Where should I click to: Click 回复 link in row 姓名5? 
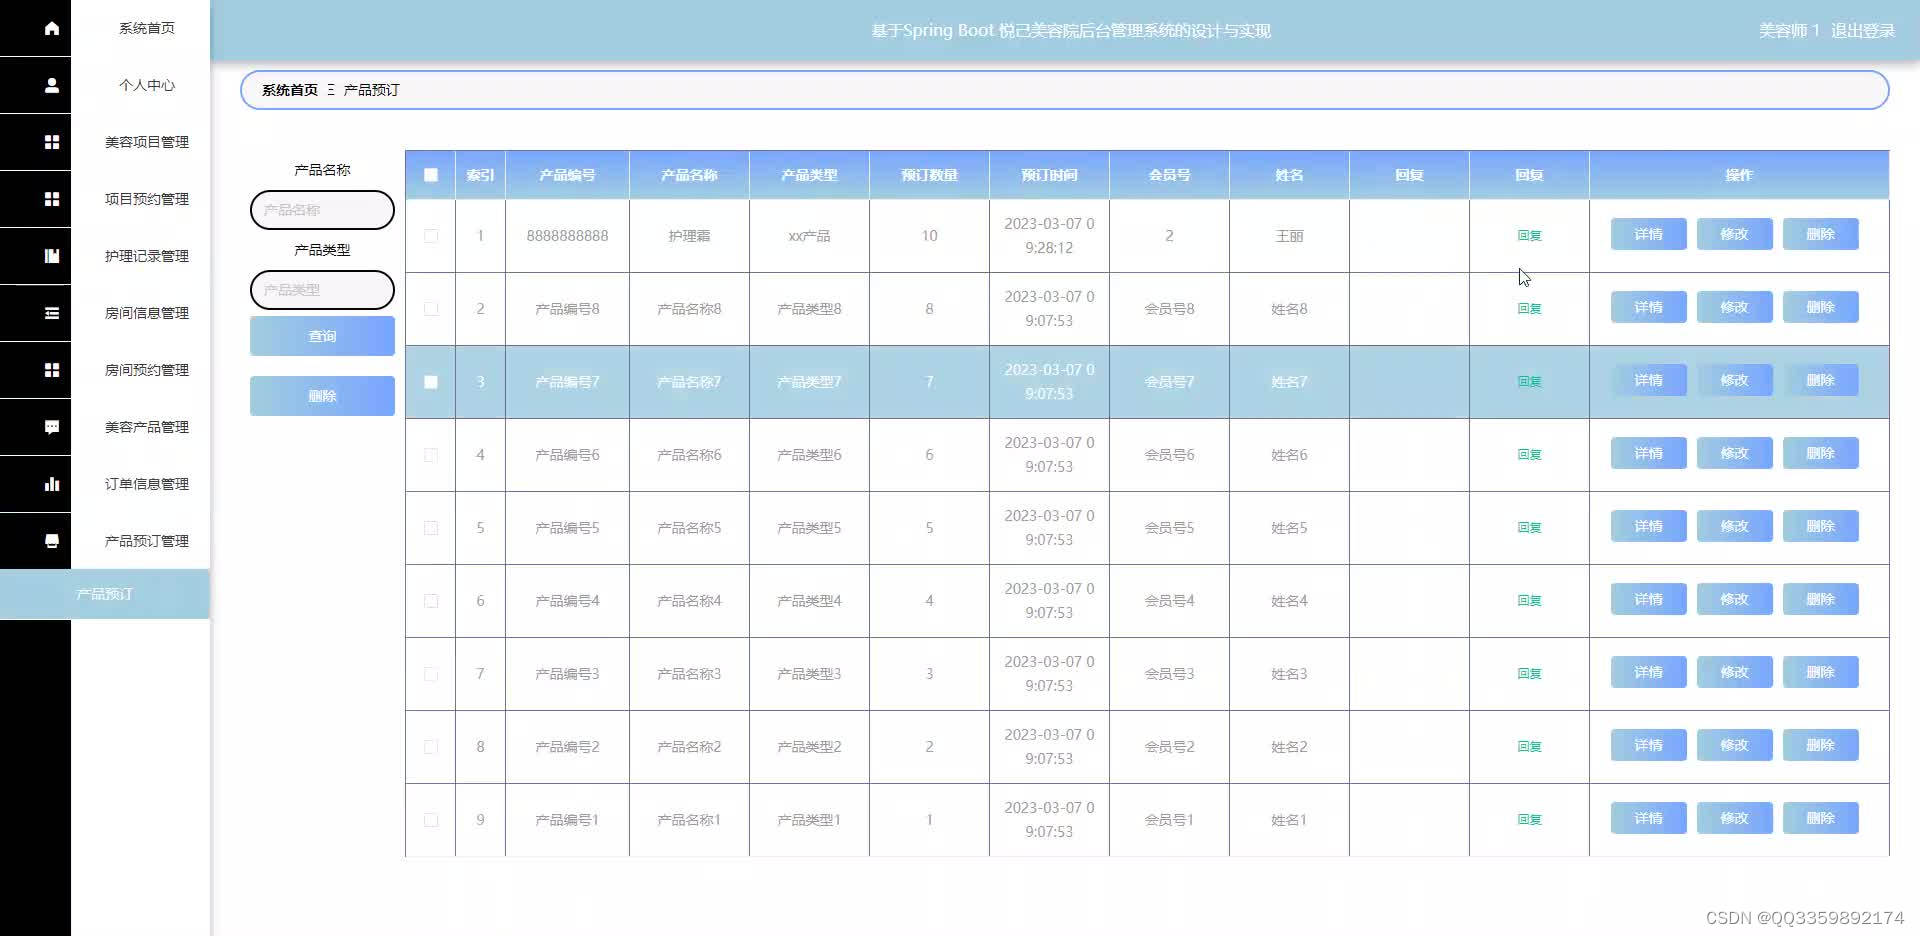click(x=1529, y=528)
